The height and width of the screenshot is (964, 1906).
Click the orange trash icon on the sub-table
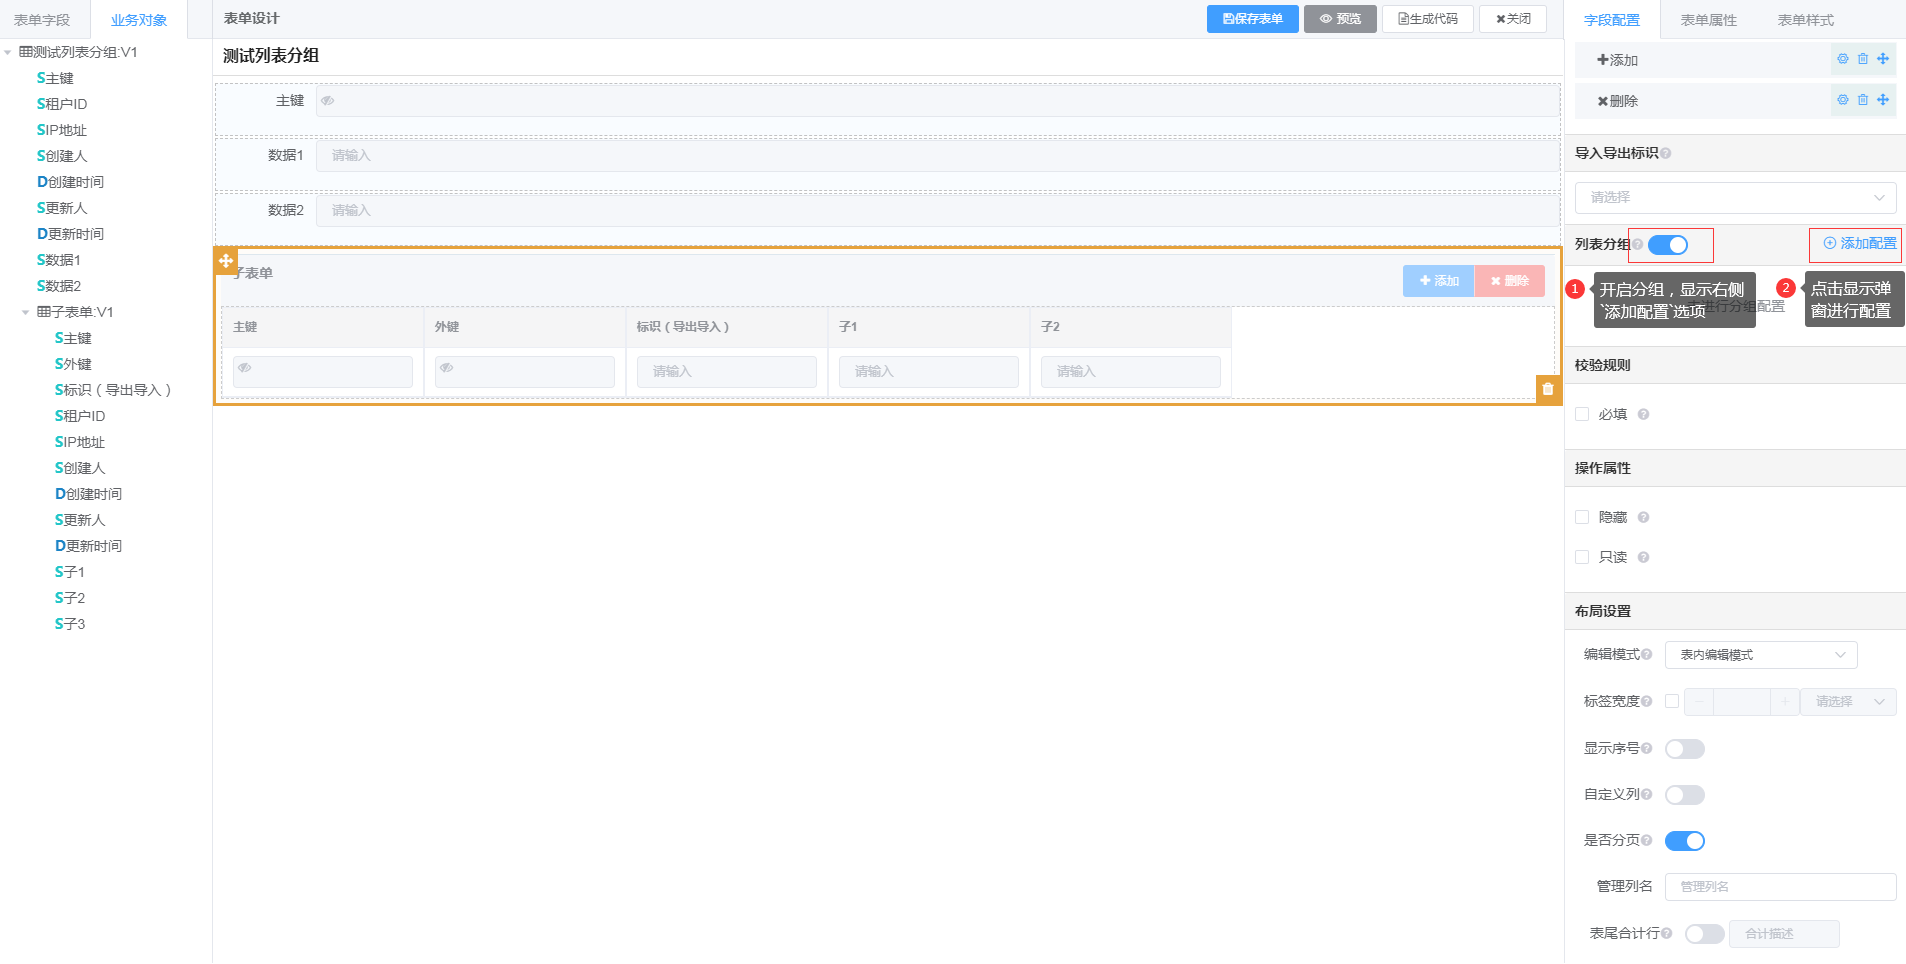1548,389
